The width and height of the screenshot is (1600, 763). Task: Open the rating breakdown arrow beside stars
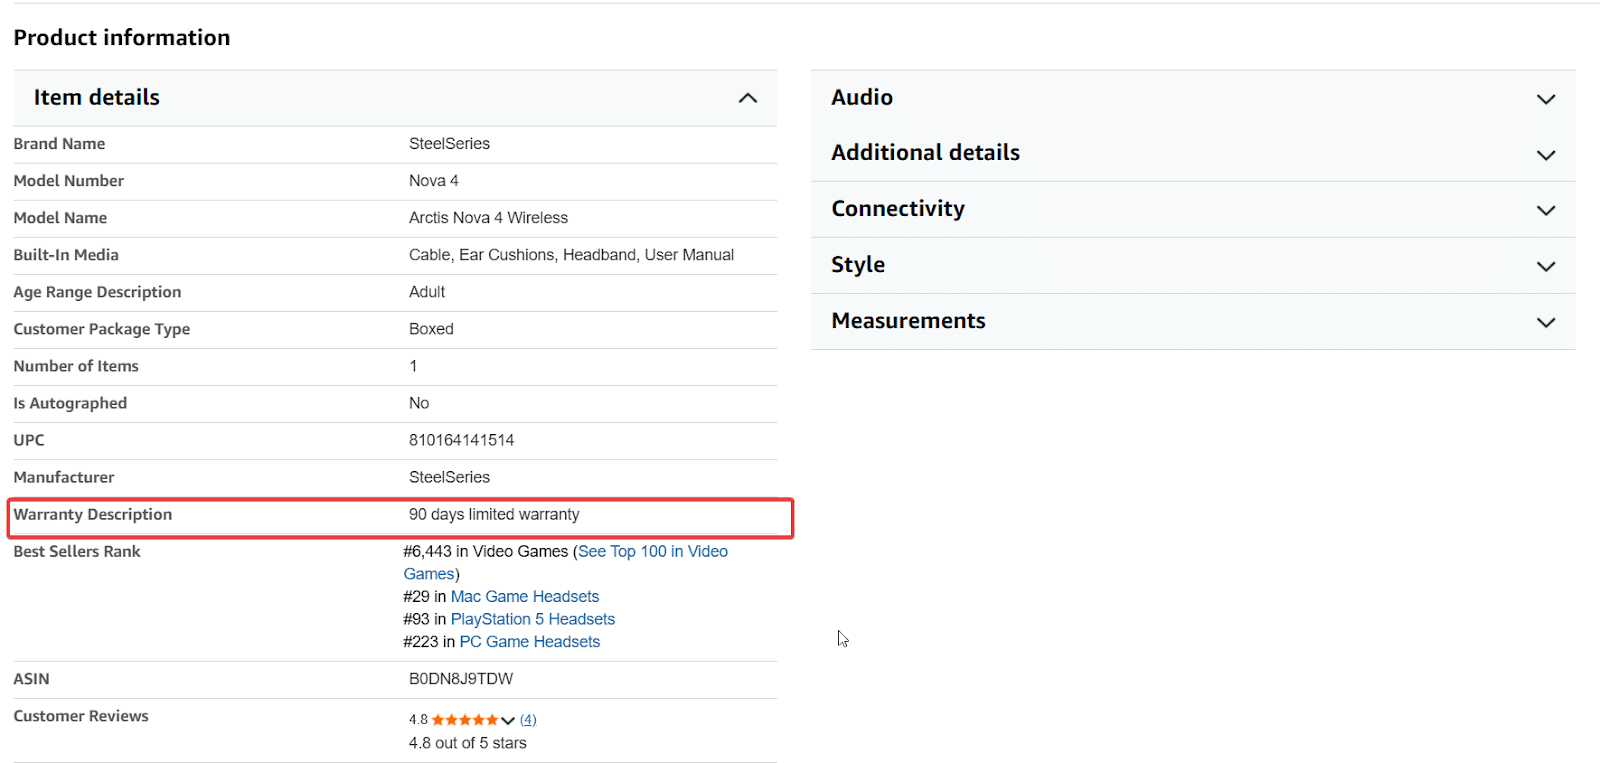(508, 720)
